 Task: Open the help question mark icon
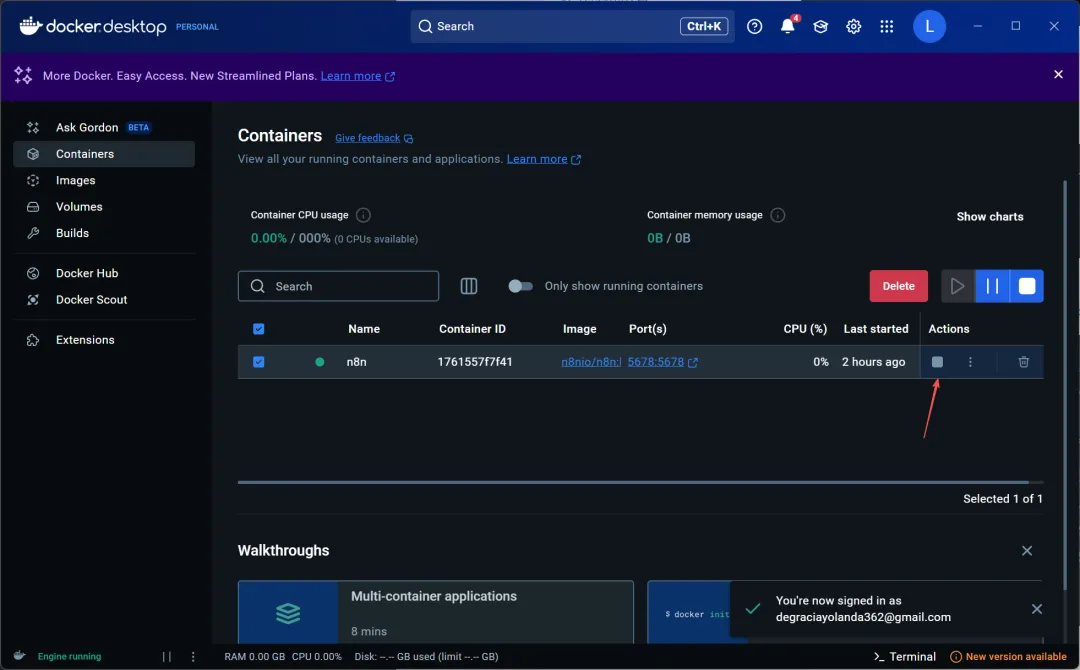tap(754, 26)
